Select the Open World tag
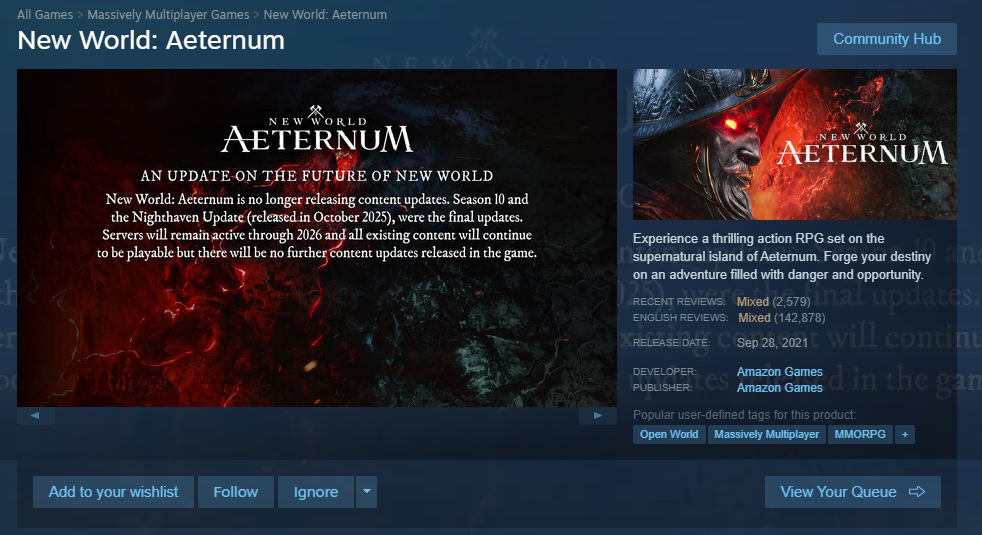982x535 pixels. (669, 434)
